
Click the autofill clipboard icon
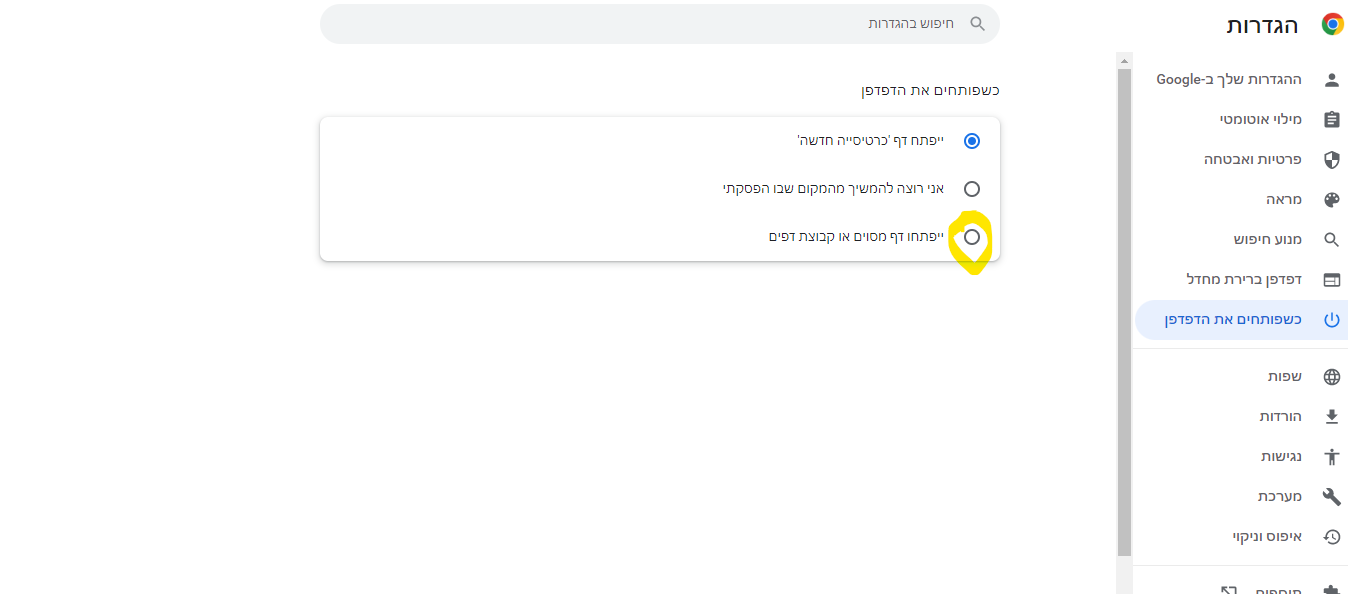1331,120
